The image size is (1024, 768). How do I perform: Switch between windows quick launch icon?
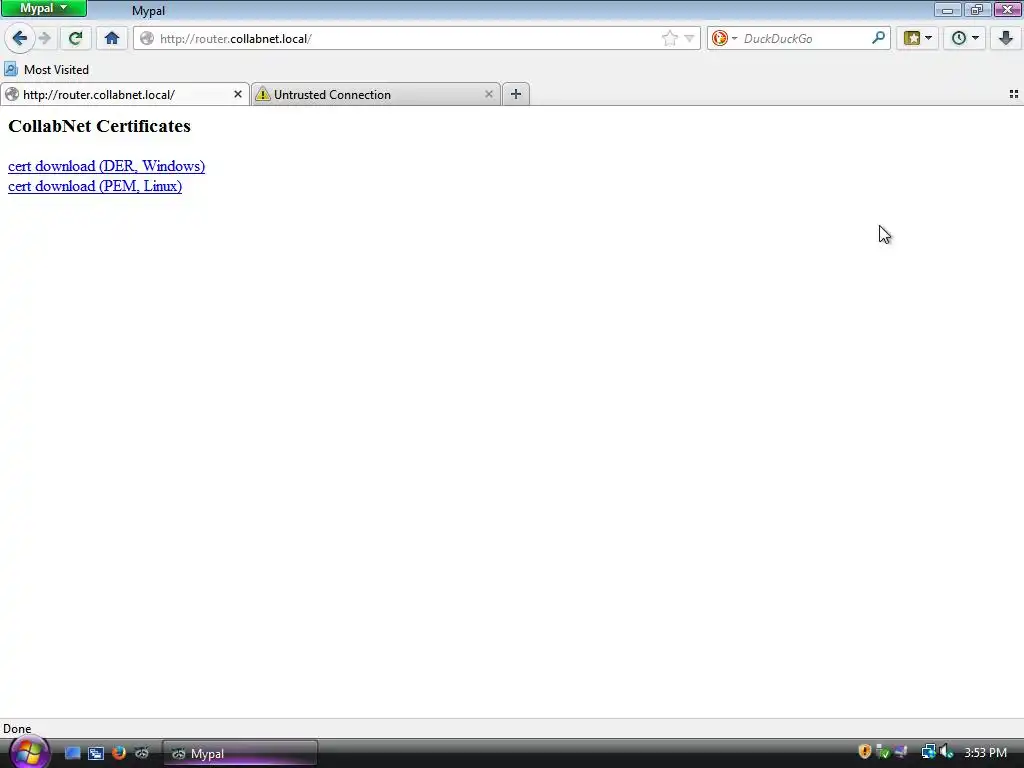(96, 753)
